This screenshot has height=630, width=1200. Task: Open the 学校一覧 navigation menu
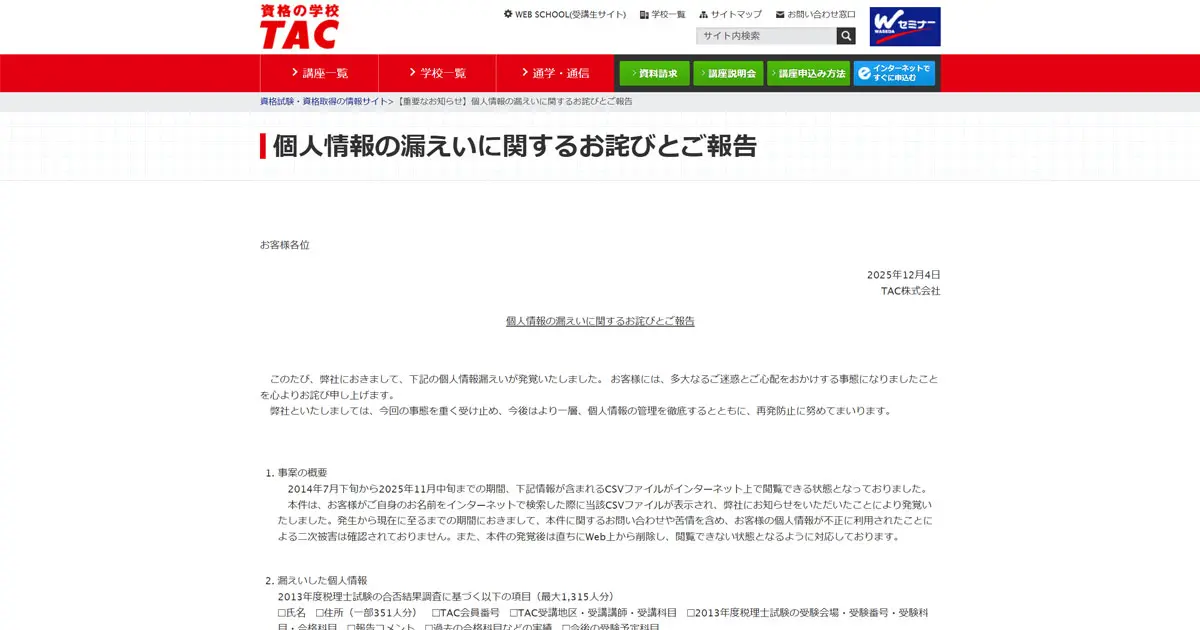pyautogui.click(x=437, y=72)
